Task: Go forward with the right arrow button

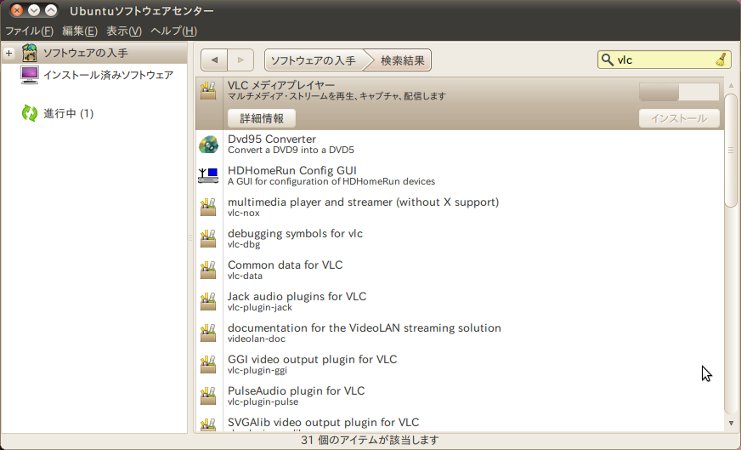Action: pyautogui.click(x=240, y=60)
